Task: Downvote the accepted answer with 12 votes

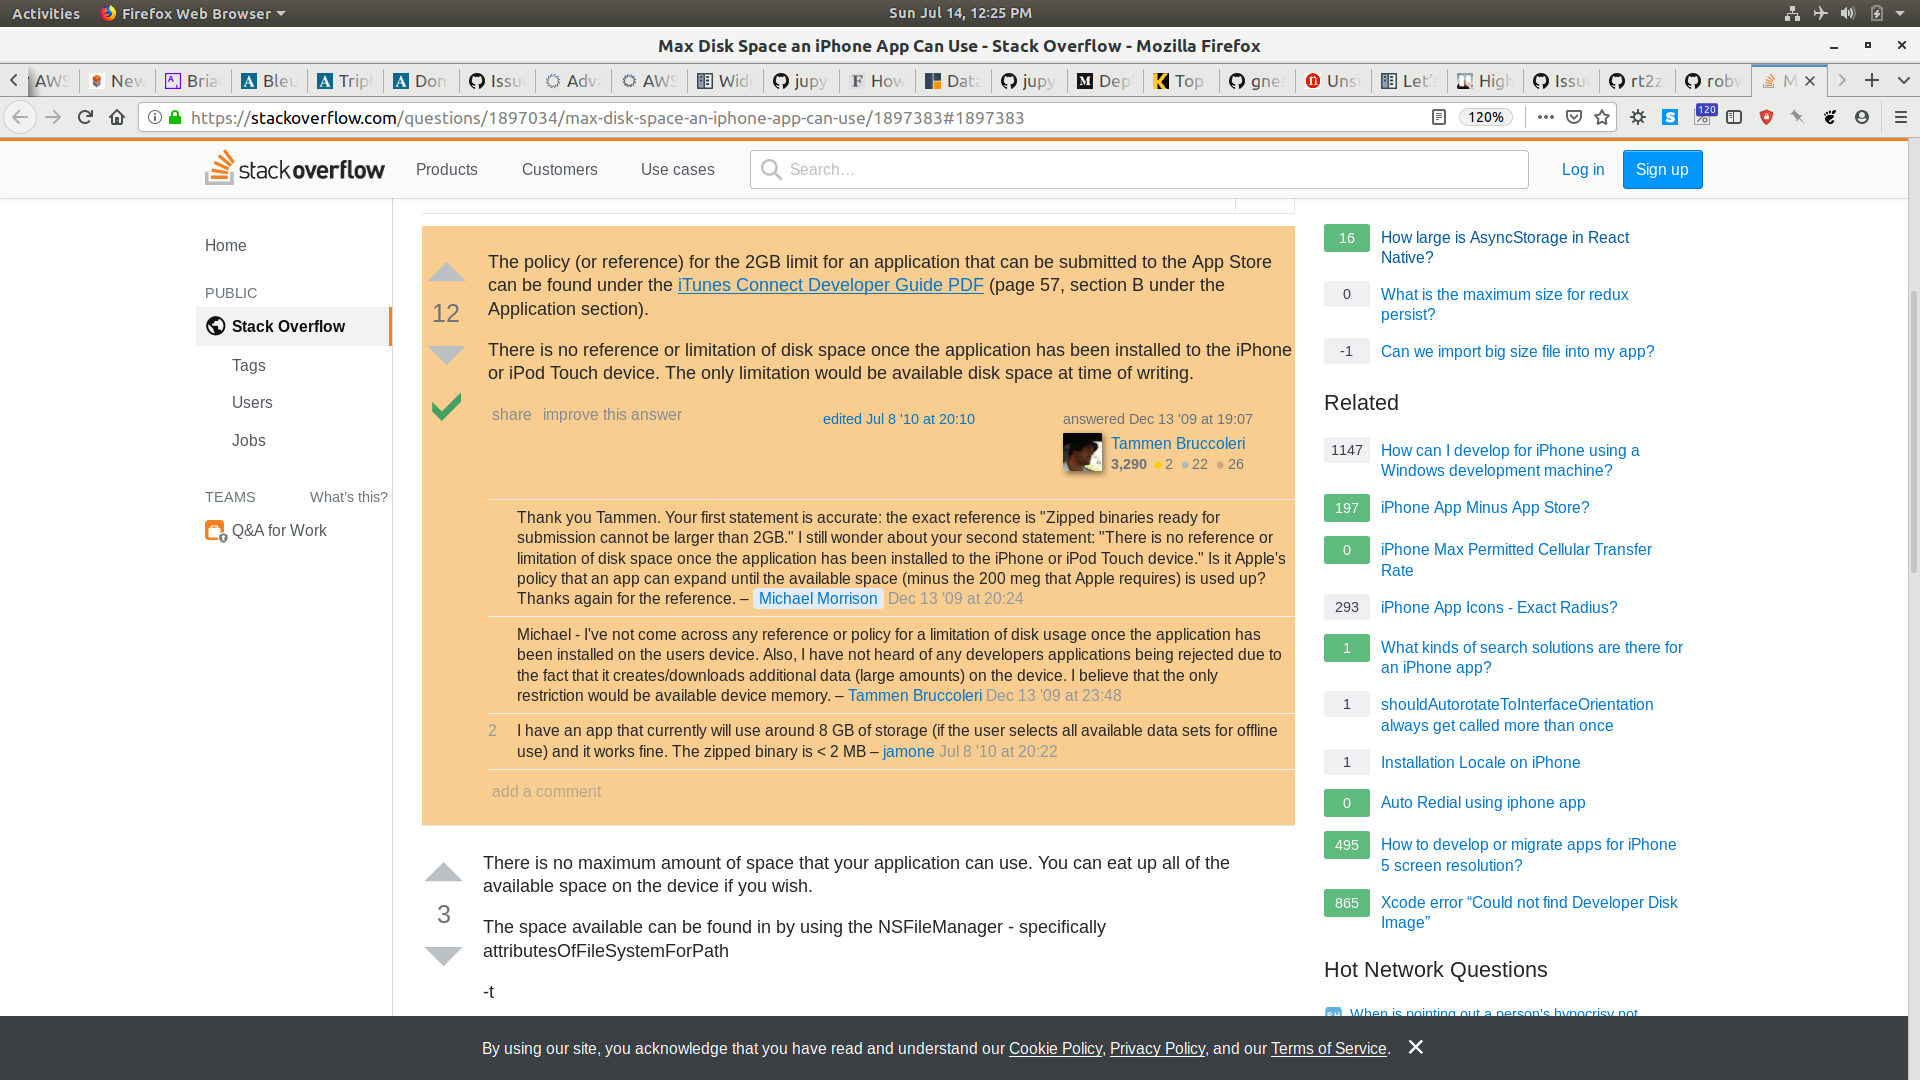Action: coord(446,354)
